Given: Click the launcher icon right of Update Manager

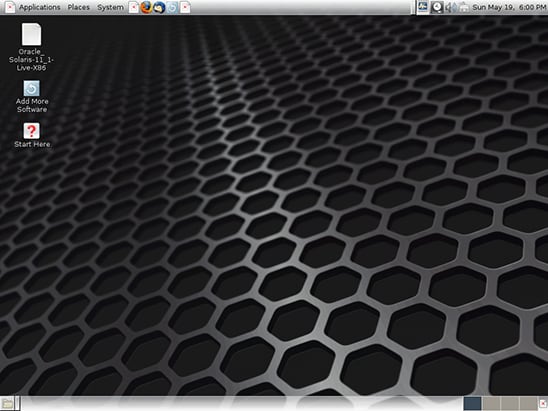Looking at the screenshot, I should point(185,7).
